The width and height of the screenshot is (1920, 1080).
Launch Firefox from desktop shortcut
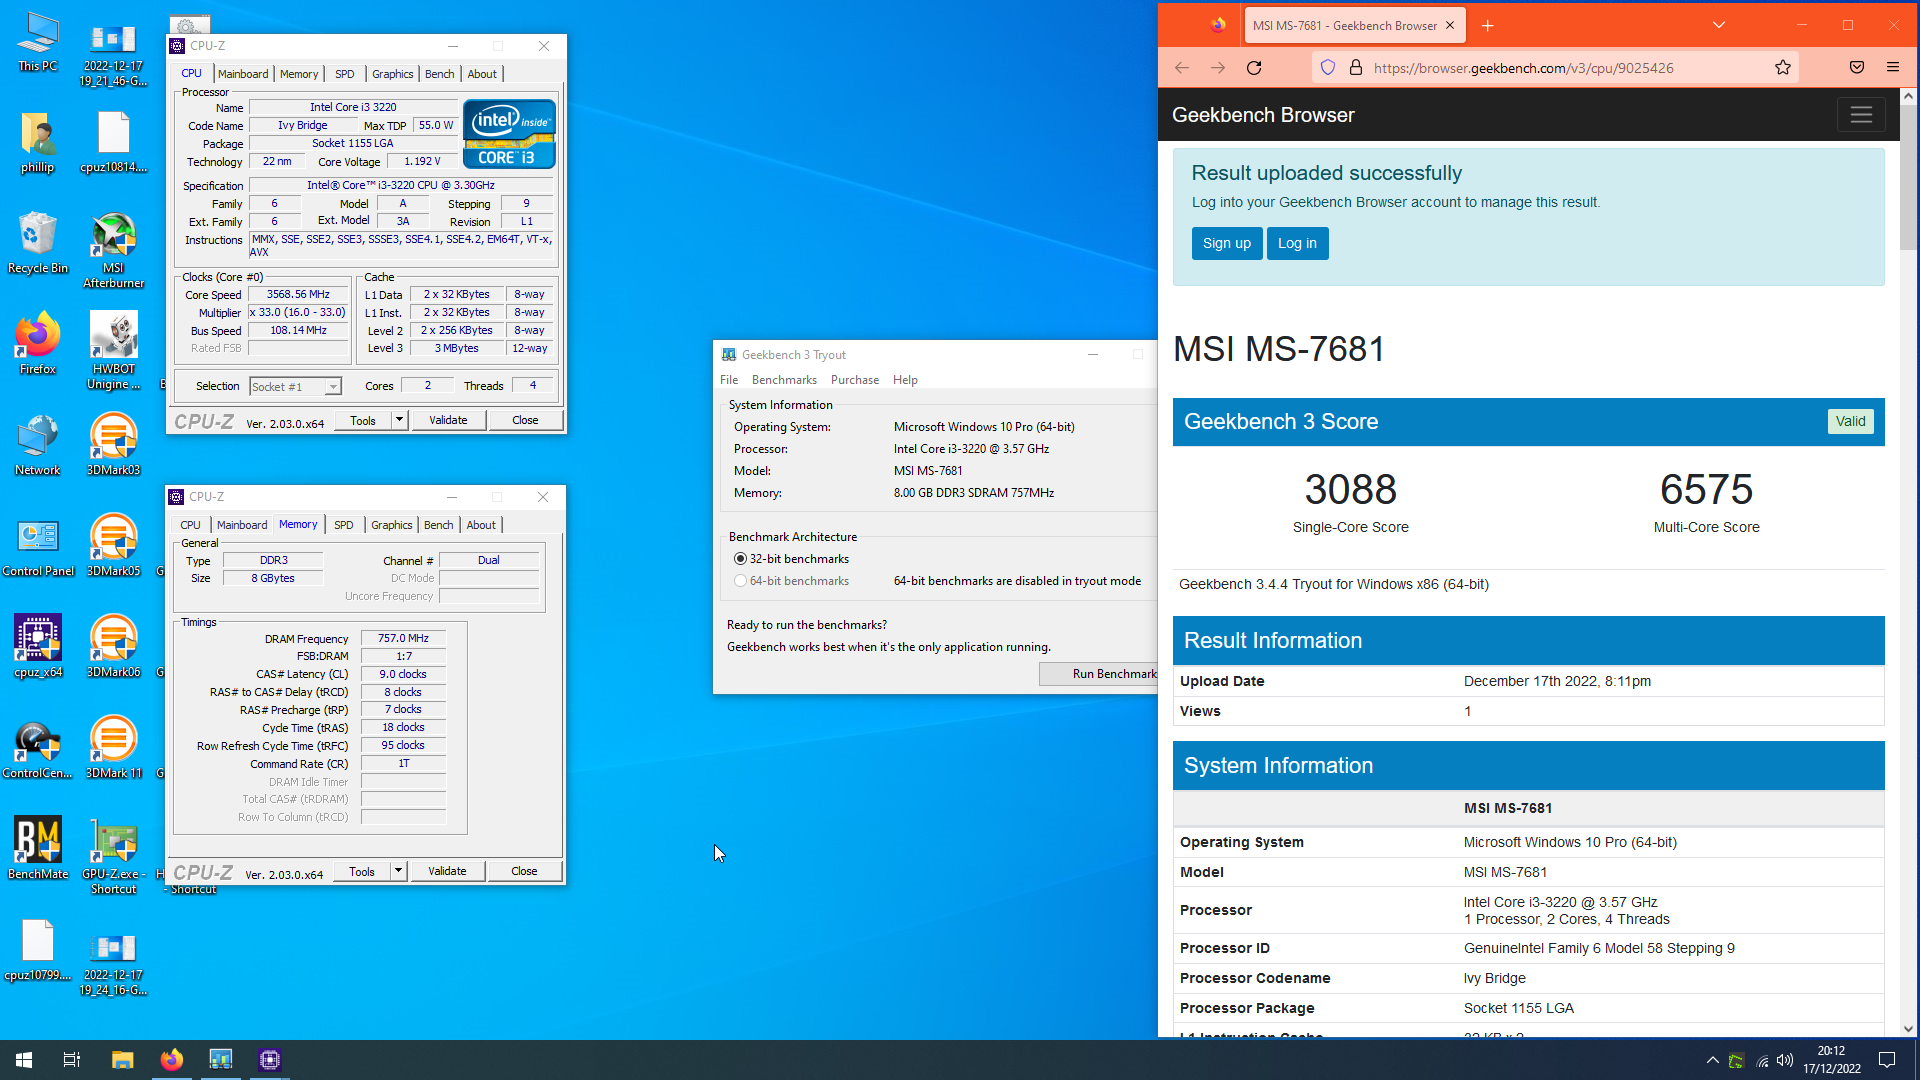pos(38,343)
